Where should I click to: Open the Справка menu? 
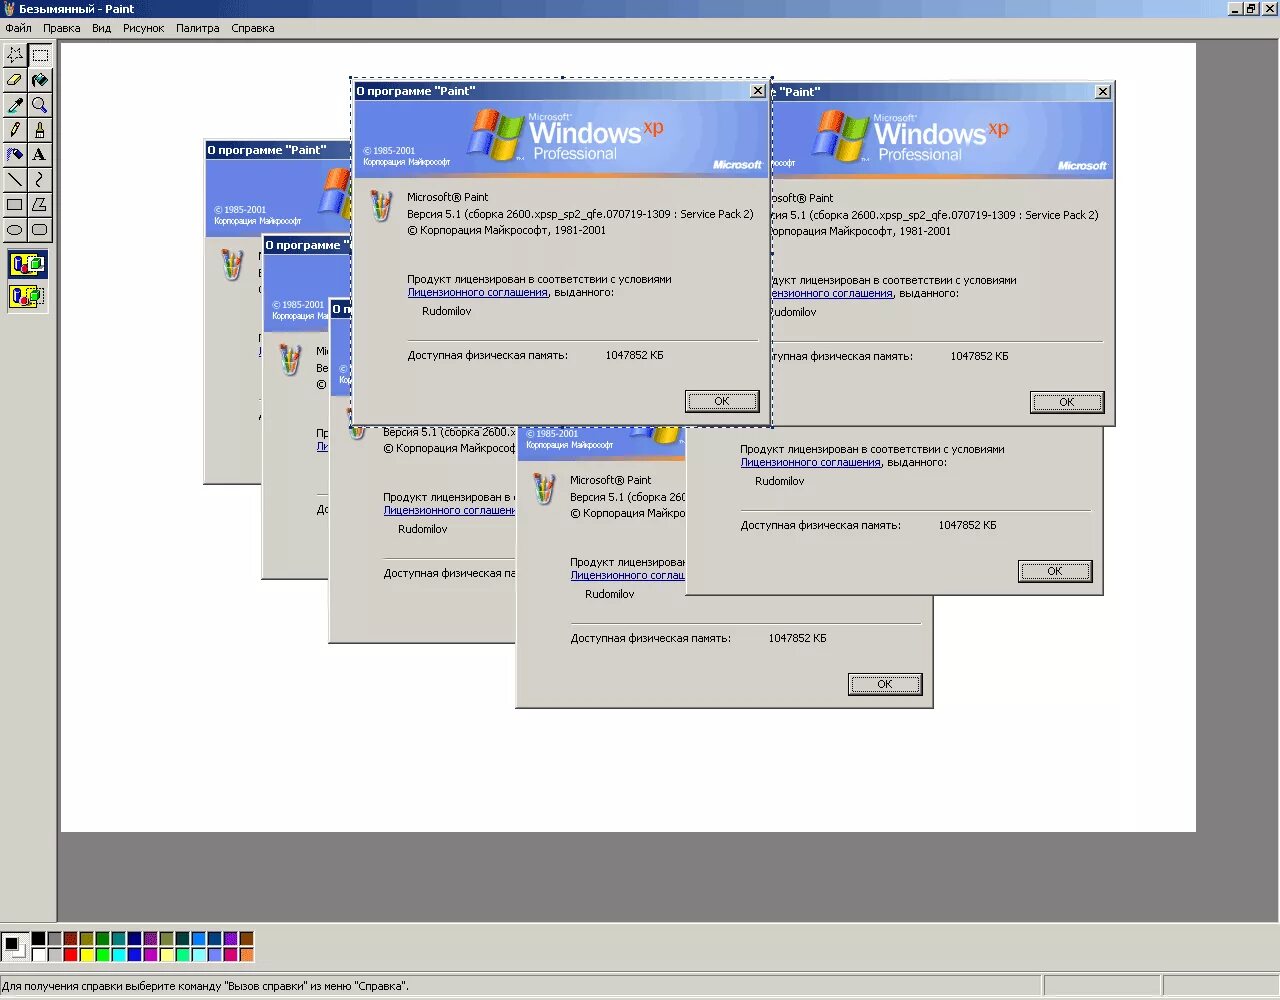(x=253, y=28)
